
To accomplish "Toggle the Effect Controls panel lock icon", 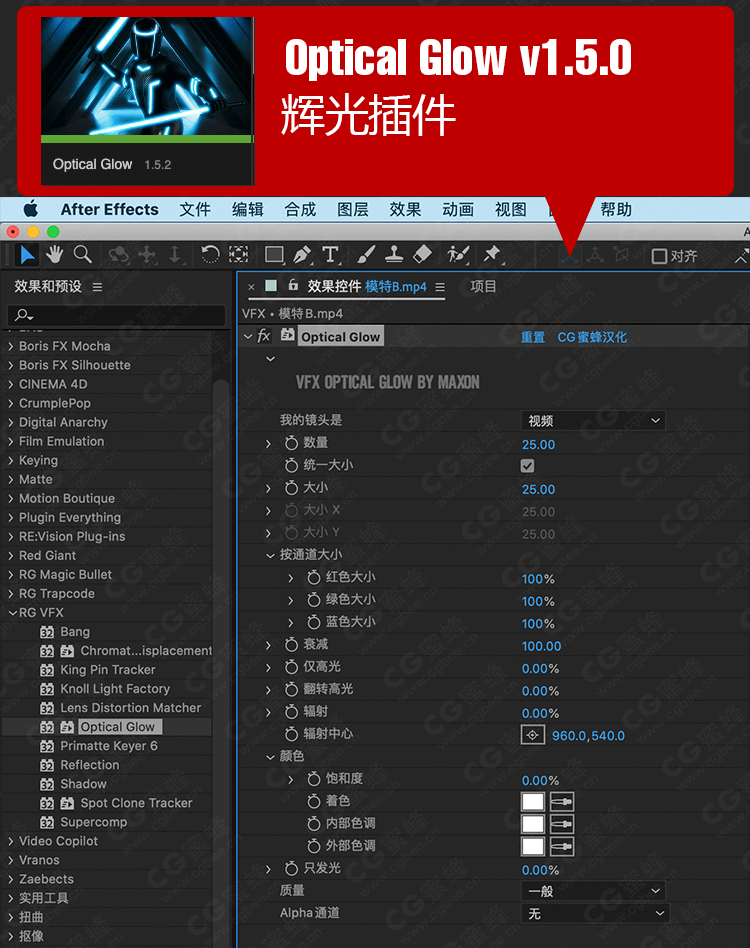I will [293, 285].
